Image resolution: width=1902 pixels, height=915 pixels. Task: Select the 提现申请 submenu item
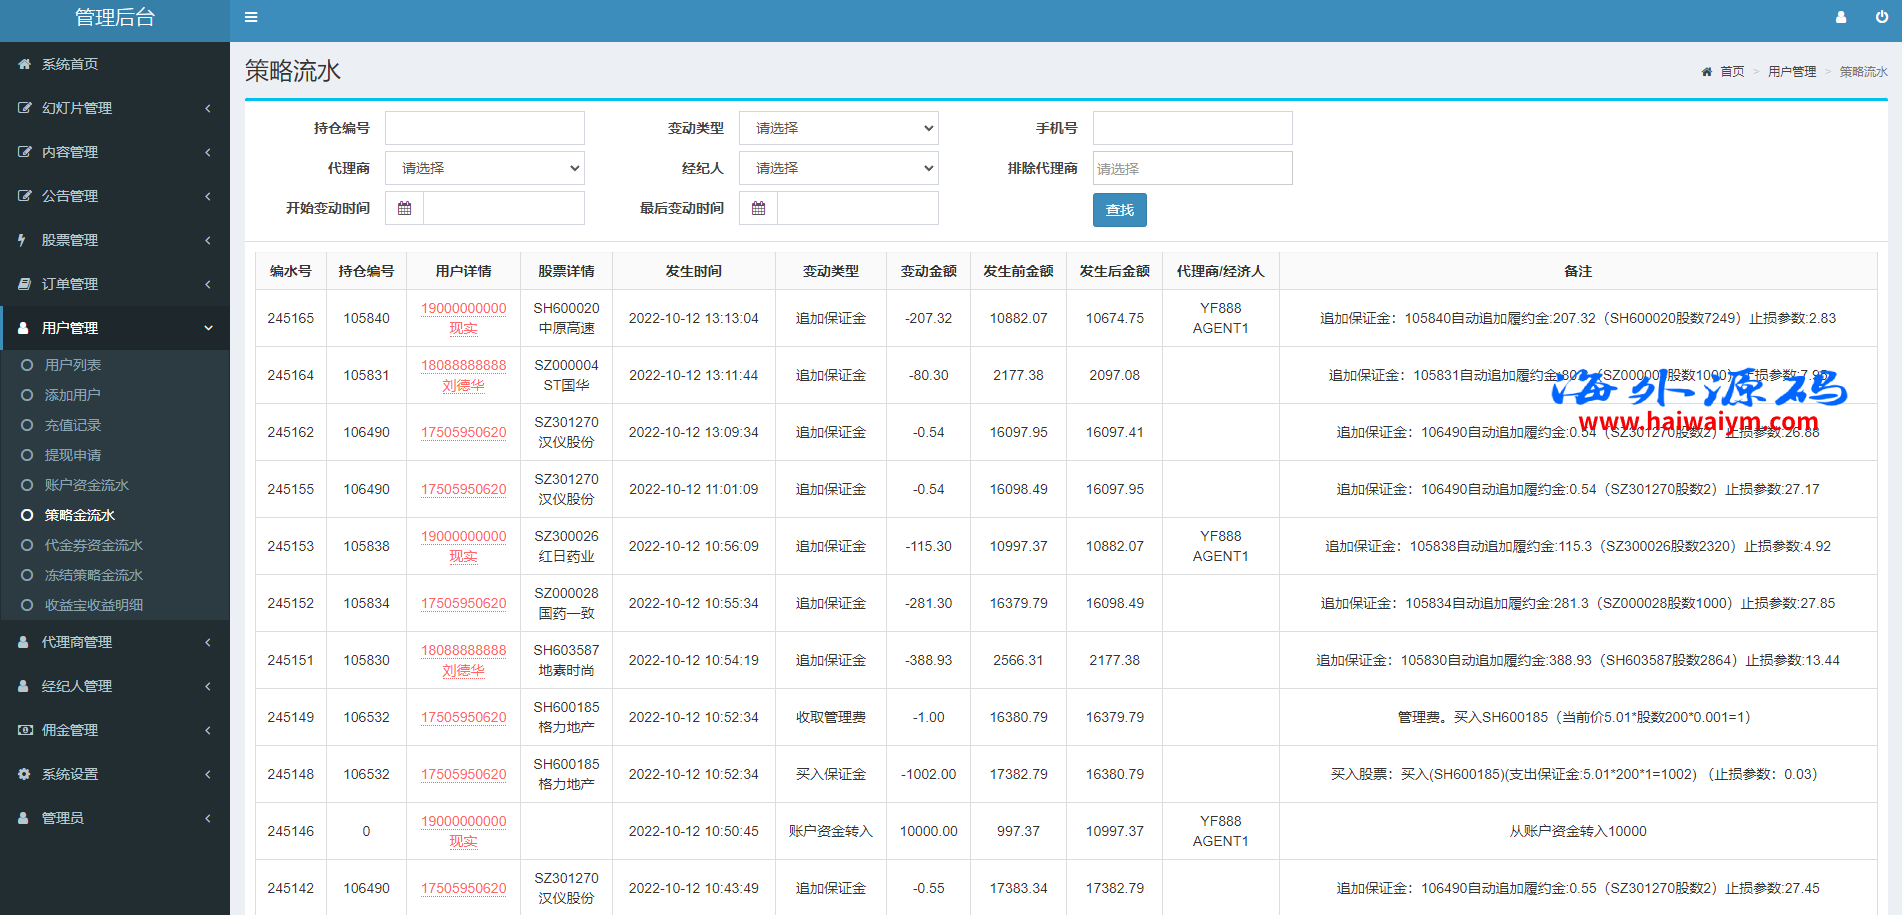(72, 455)
